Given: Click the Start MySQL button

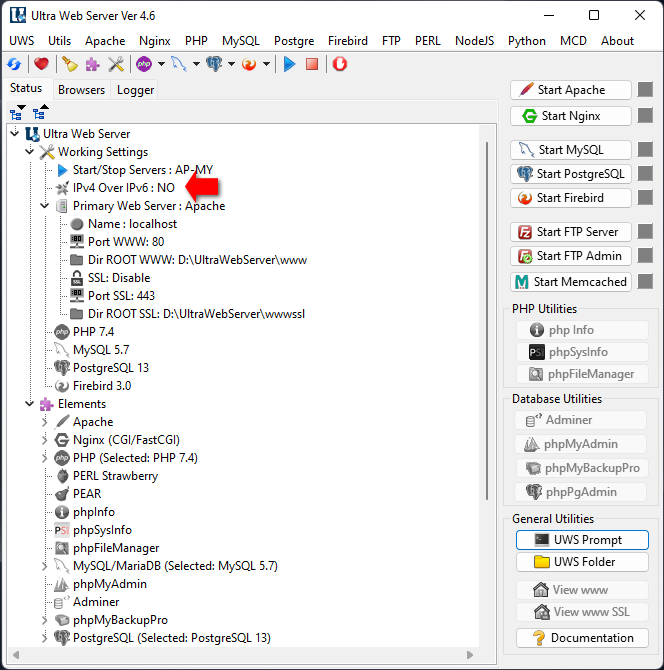Looking at the screenshot, I should point(570,150).
